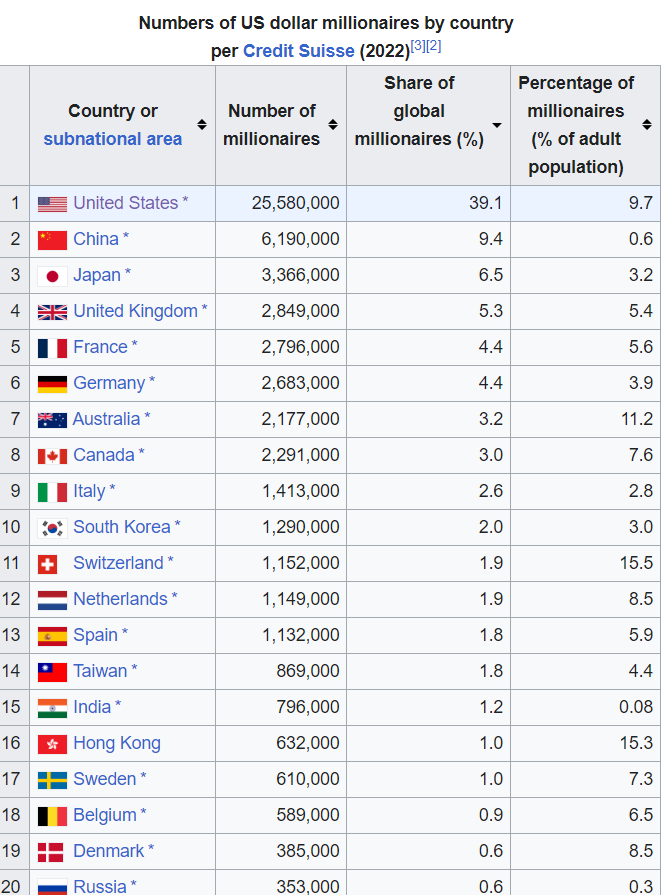Click the Sweden flag icon
The image size is (672, 895).
point(52,780)
